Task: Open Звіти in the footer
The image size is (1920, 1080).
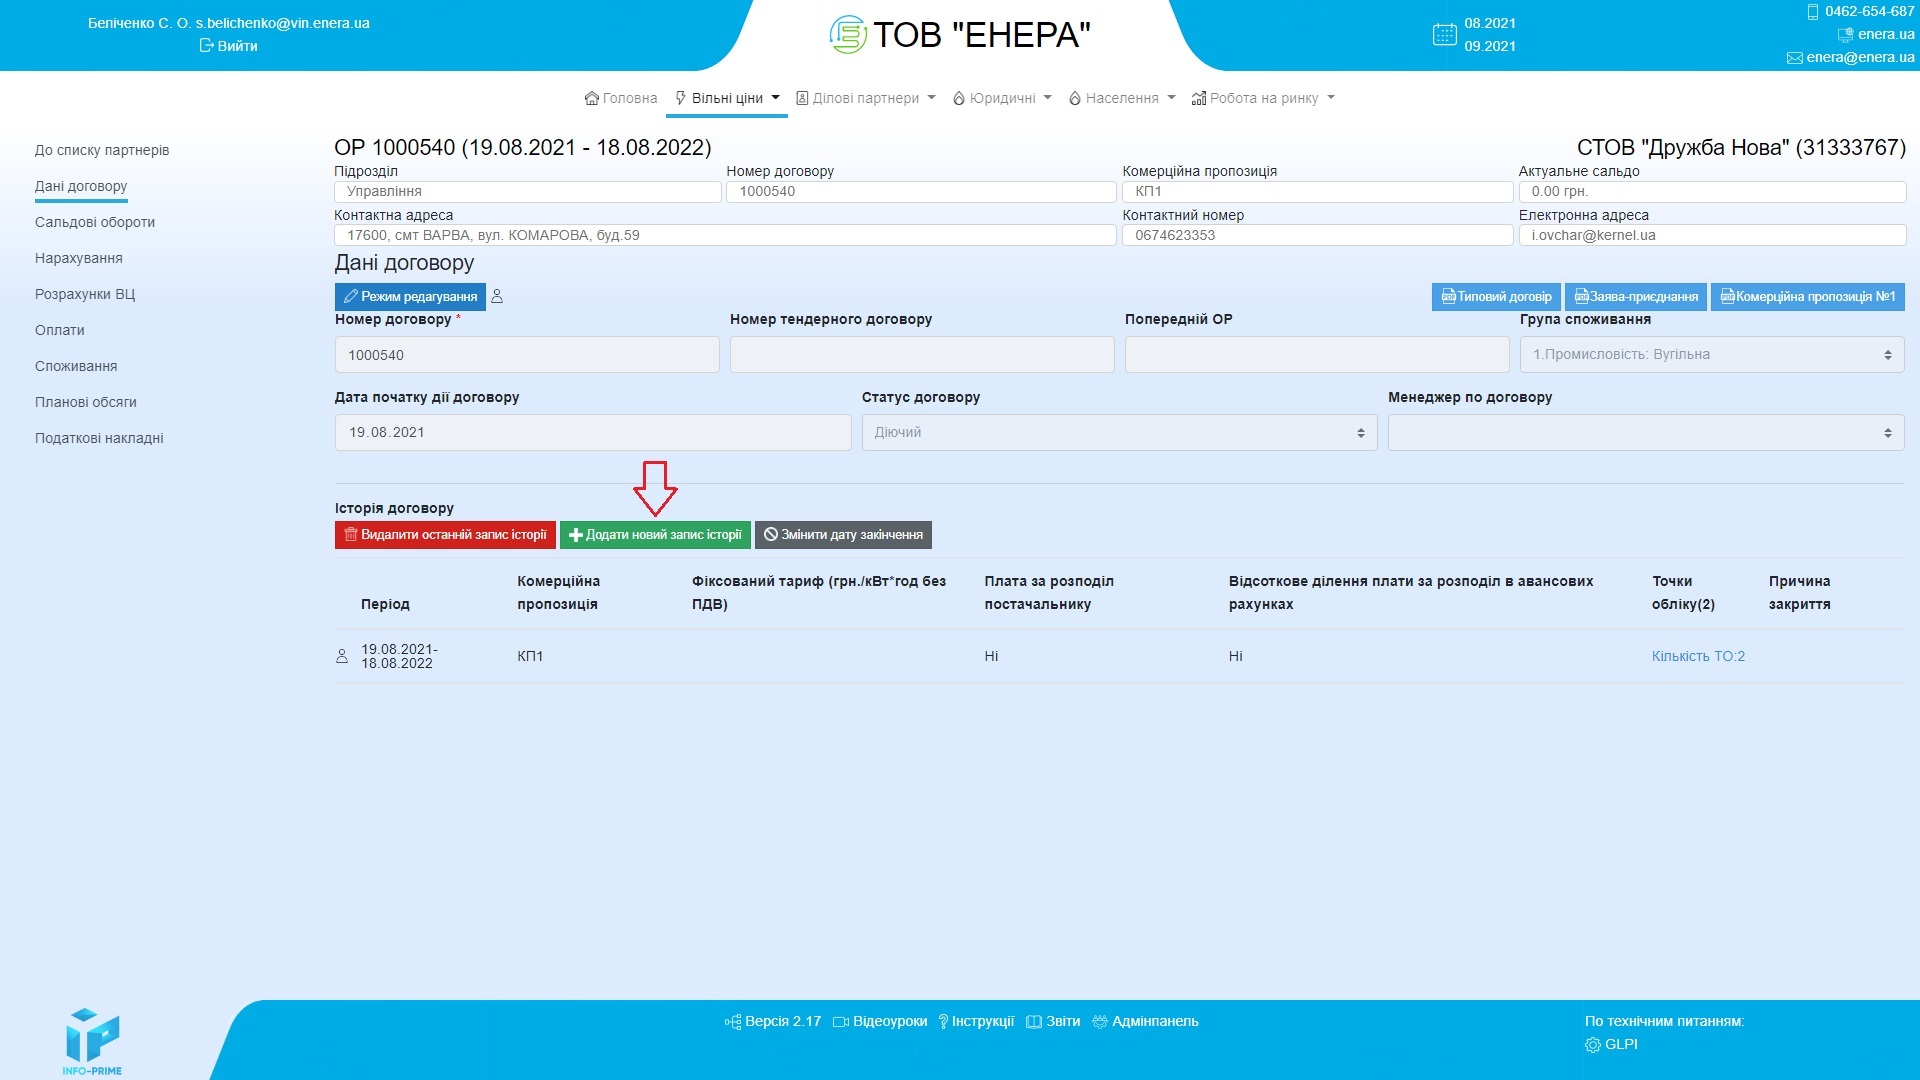Action: coord(1053,1021)
